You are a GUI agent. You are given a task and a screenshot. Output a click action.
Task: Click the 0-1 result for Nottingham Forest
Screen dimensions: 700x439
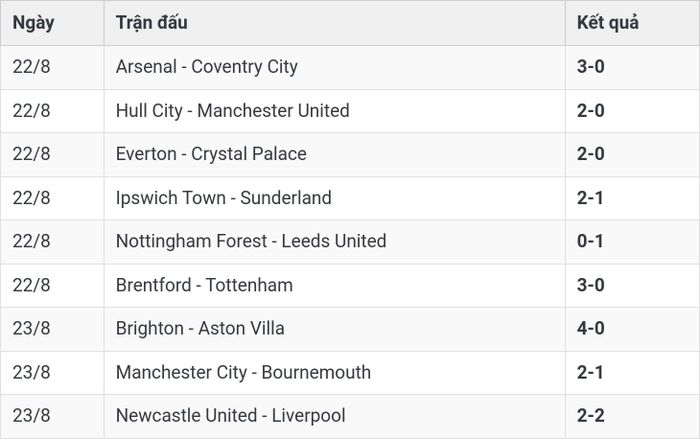click(x=590, y=241)
